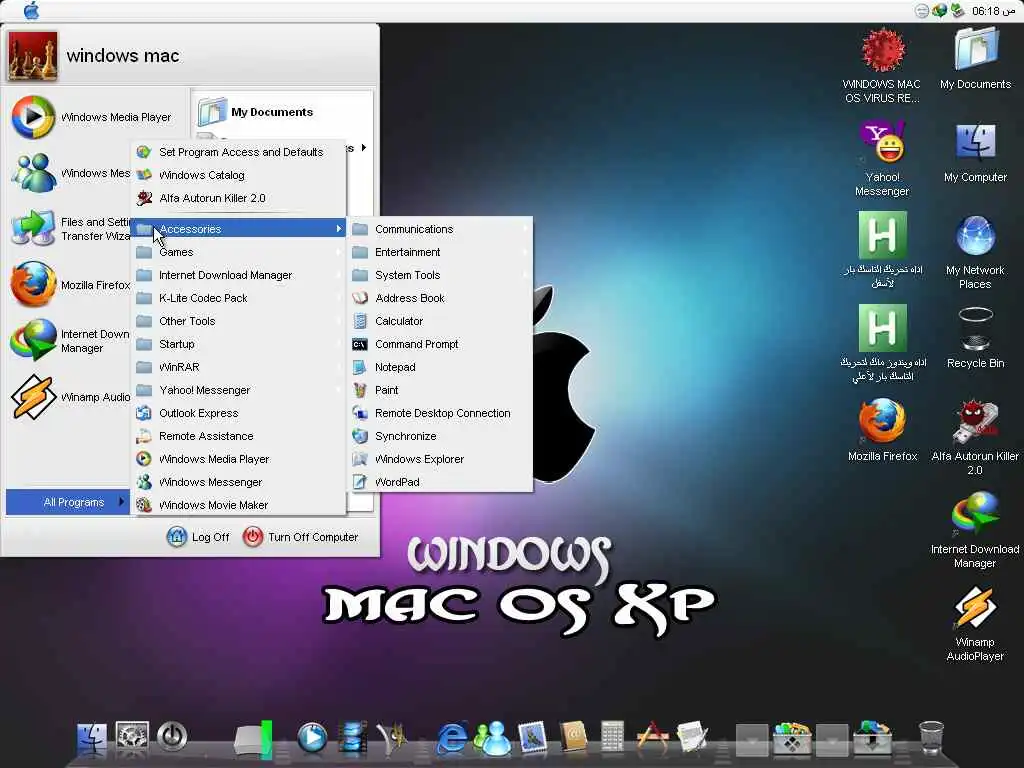This screenshot has width=1024, height=768.
Task: Expand the Startup folder
Action: click(239, 344)
